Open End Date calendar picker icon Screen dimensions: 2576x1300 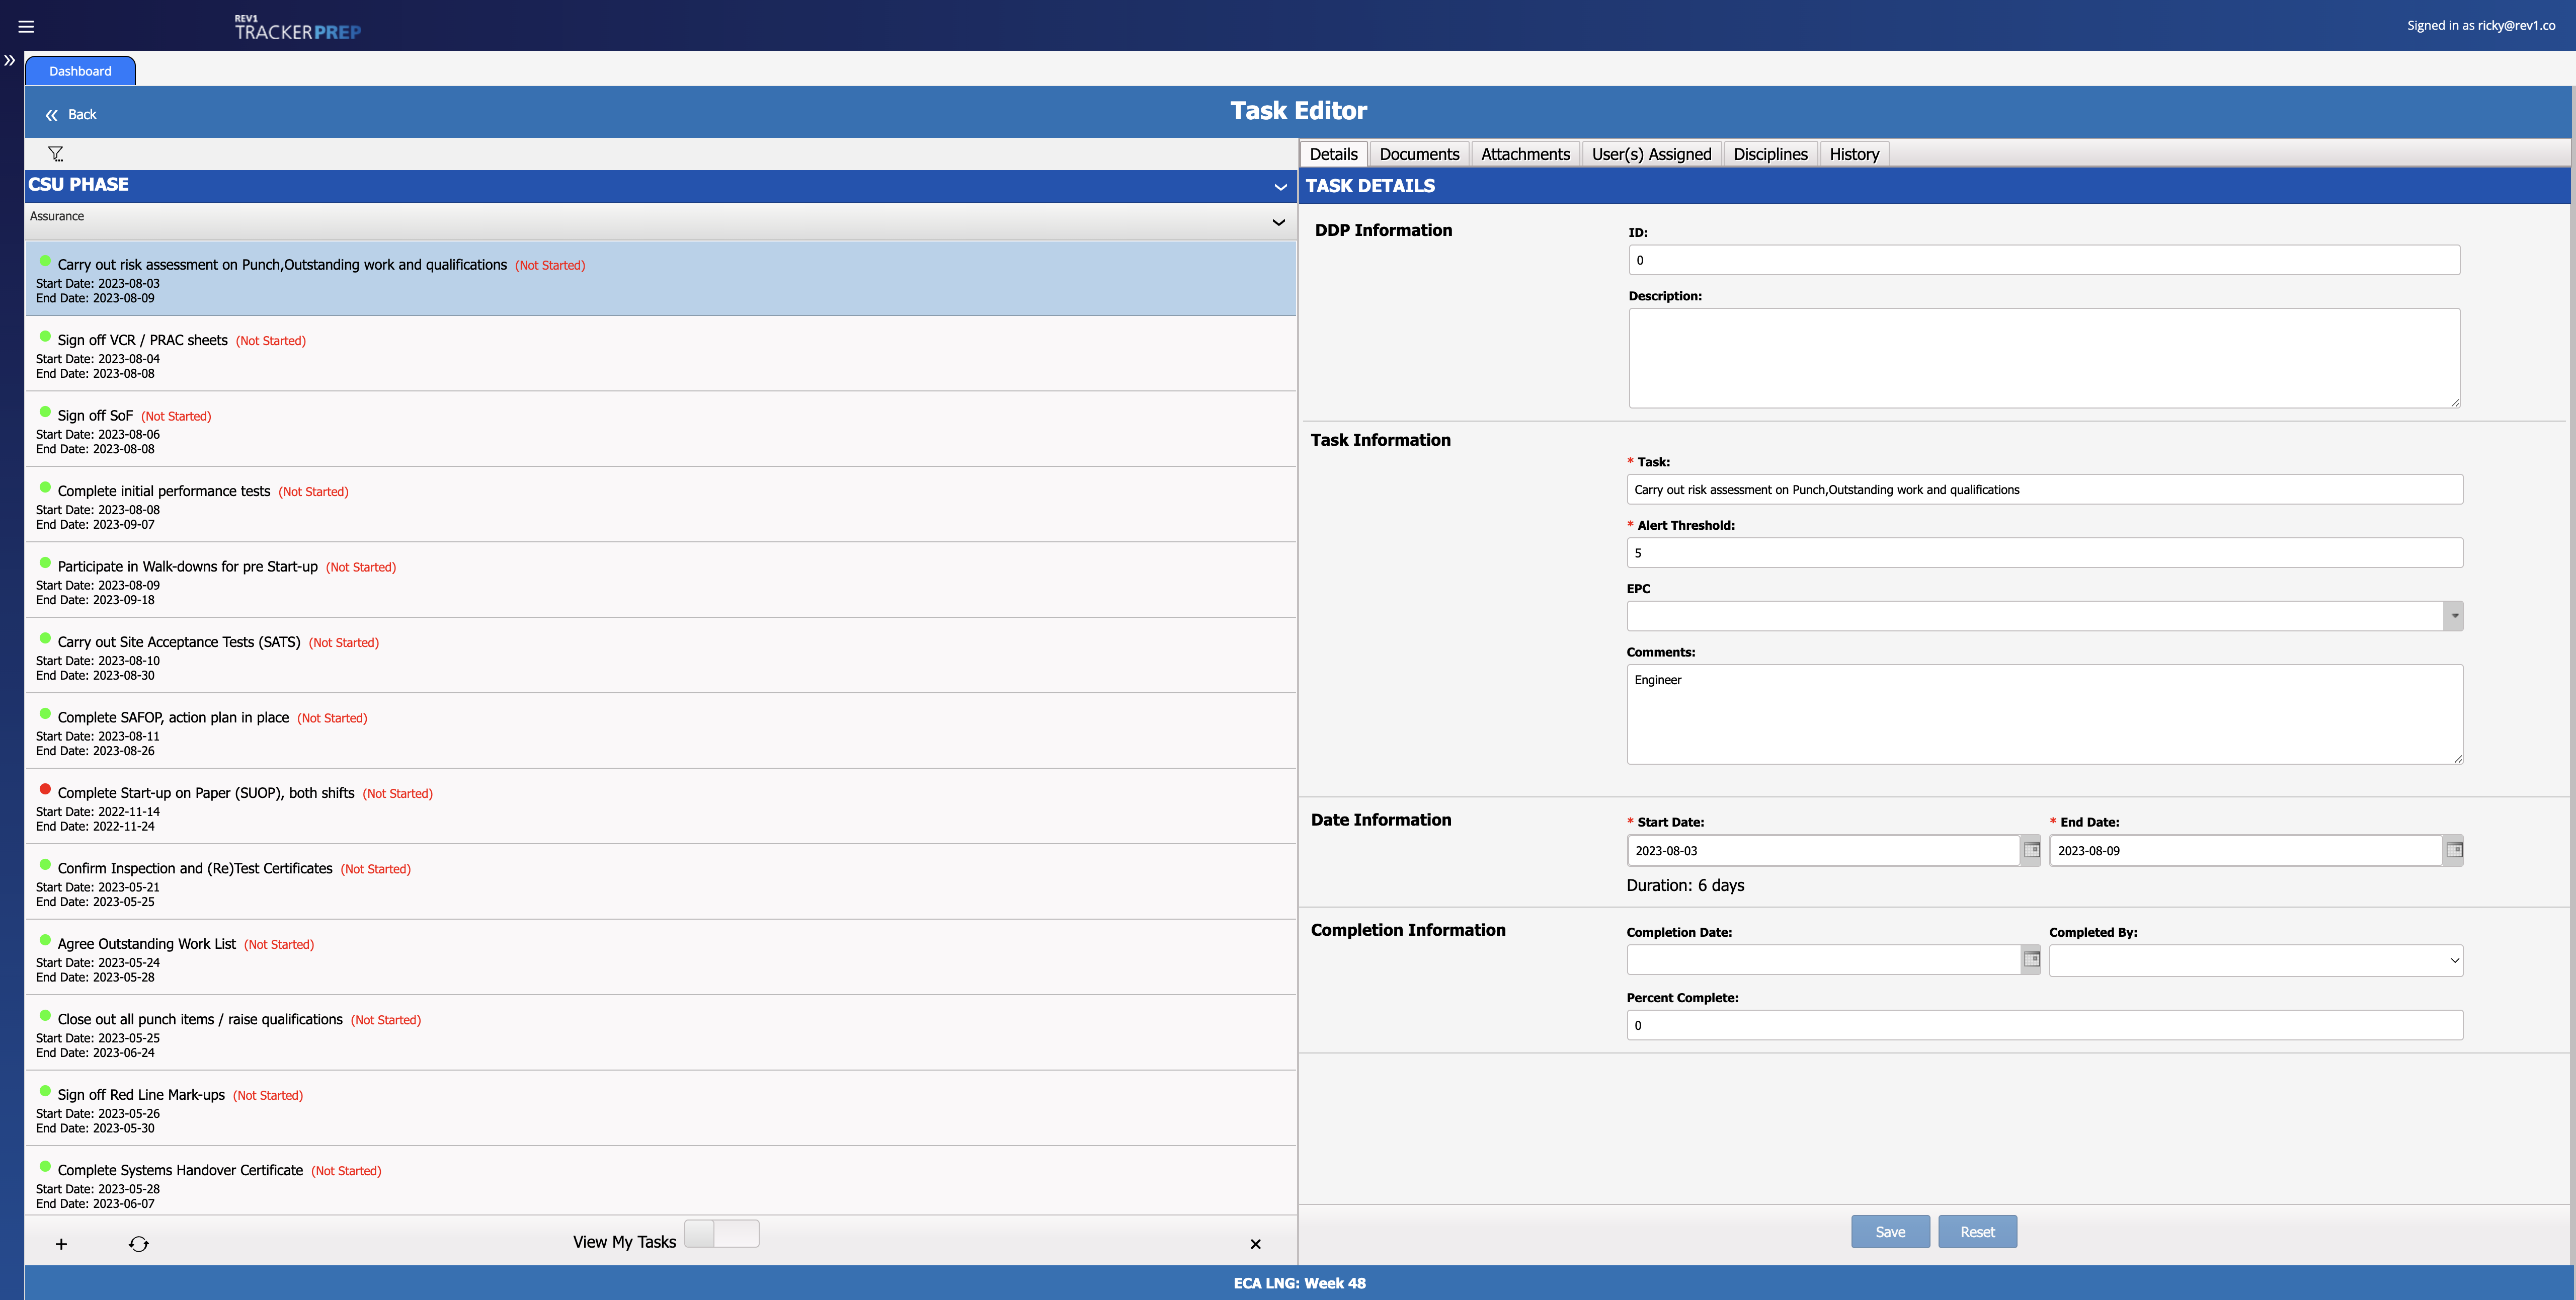pyautogui.click(x=2454, y=850)
